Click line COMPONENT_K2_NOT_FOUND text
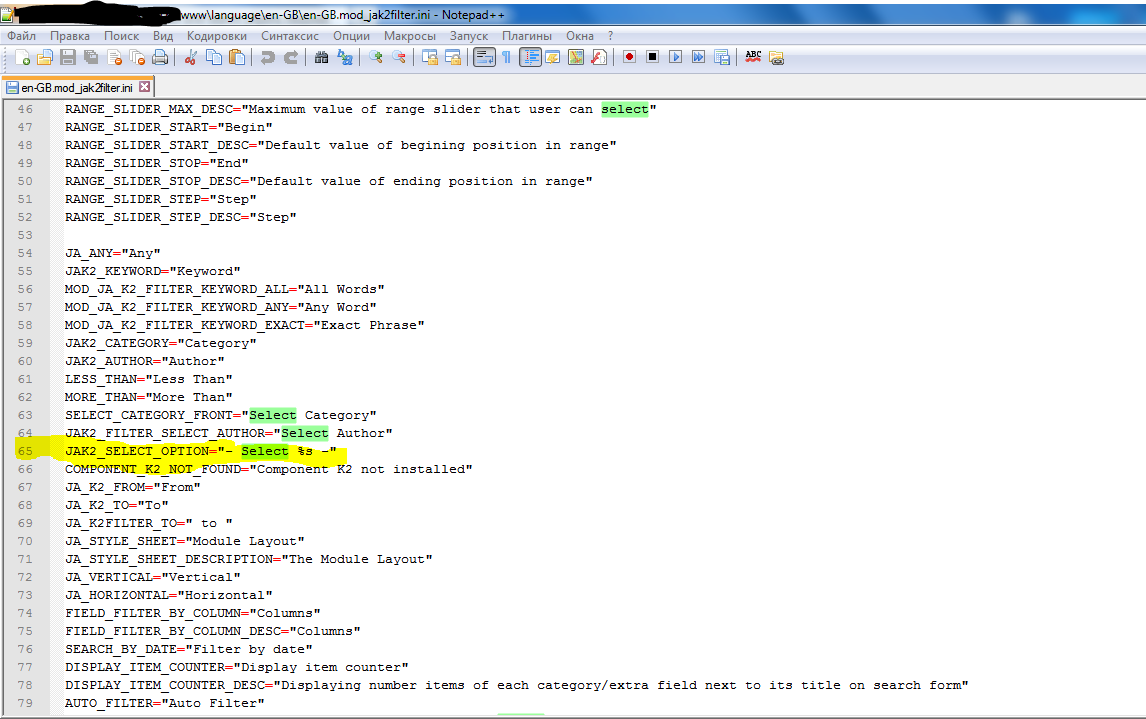 (268, 469)
